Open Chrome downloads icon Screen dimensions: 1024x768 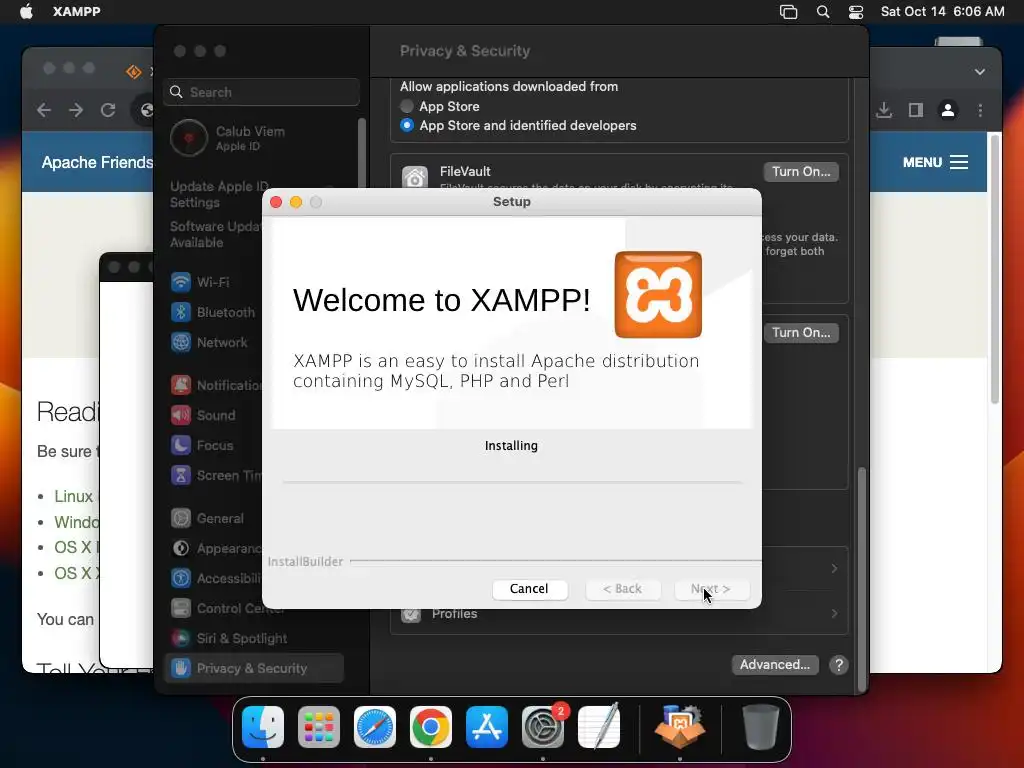(884, 110)
